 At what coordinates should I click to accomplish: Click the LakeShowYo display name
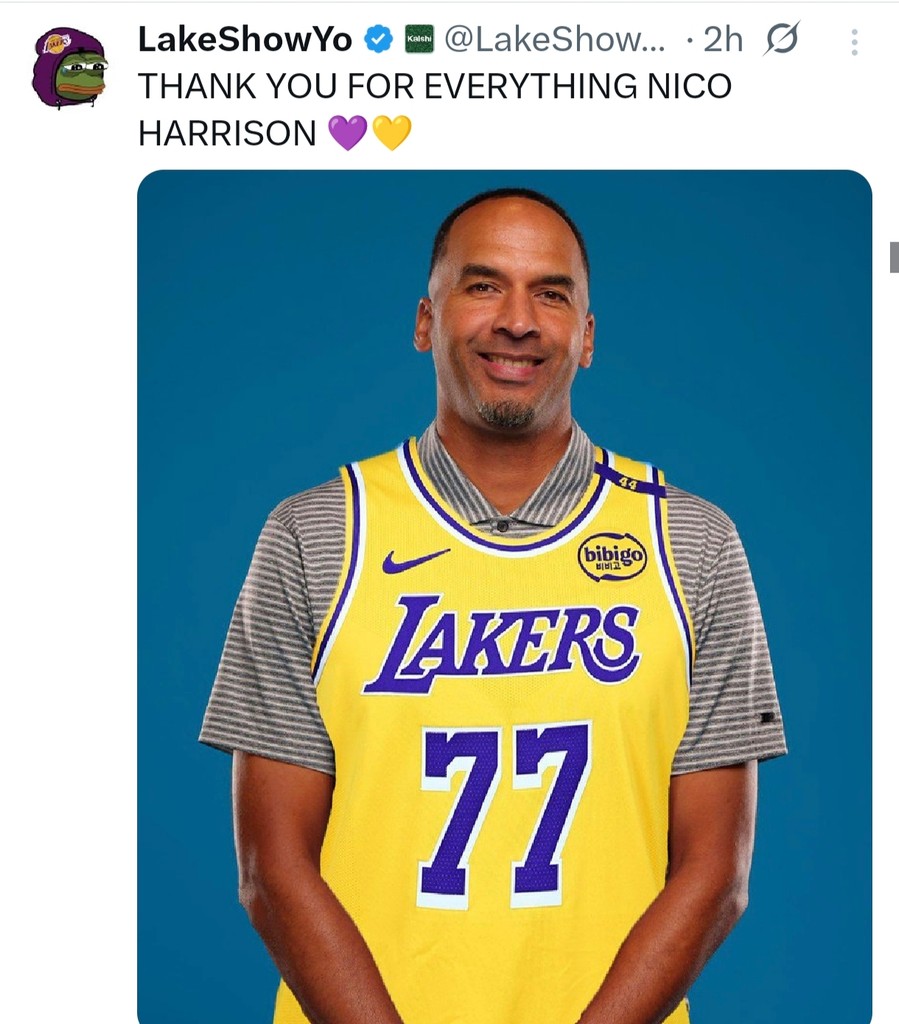click(x=245, y=40)
